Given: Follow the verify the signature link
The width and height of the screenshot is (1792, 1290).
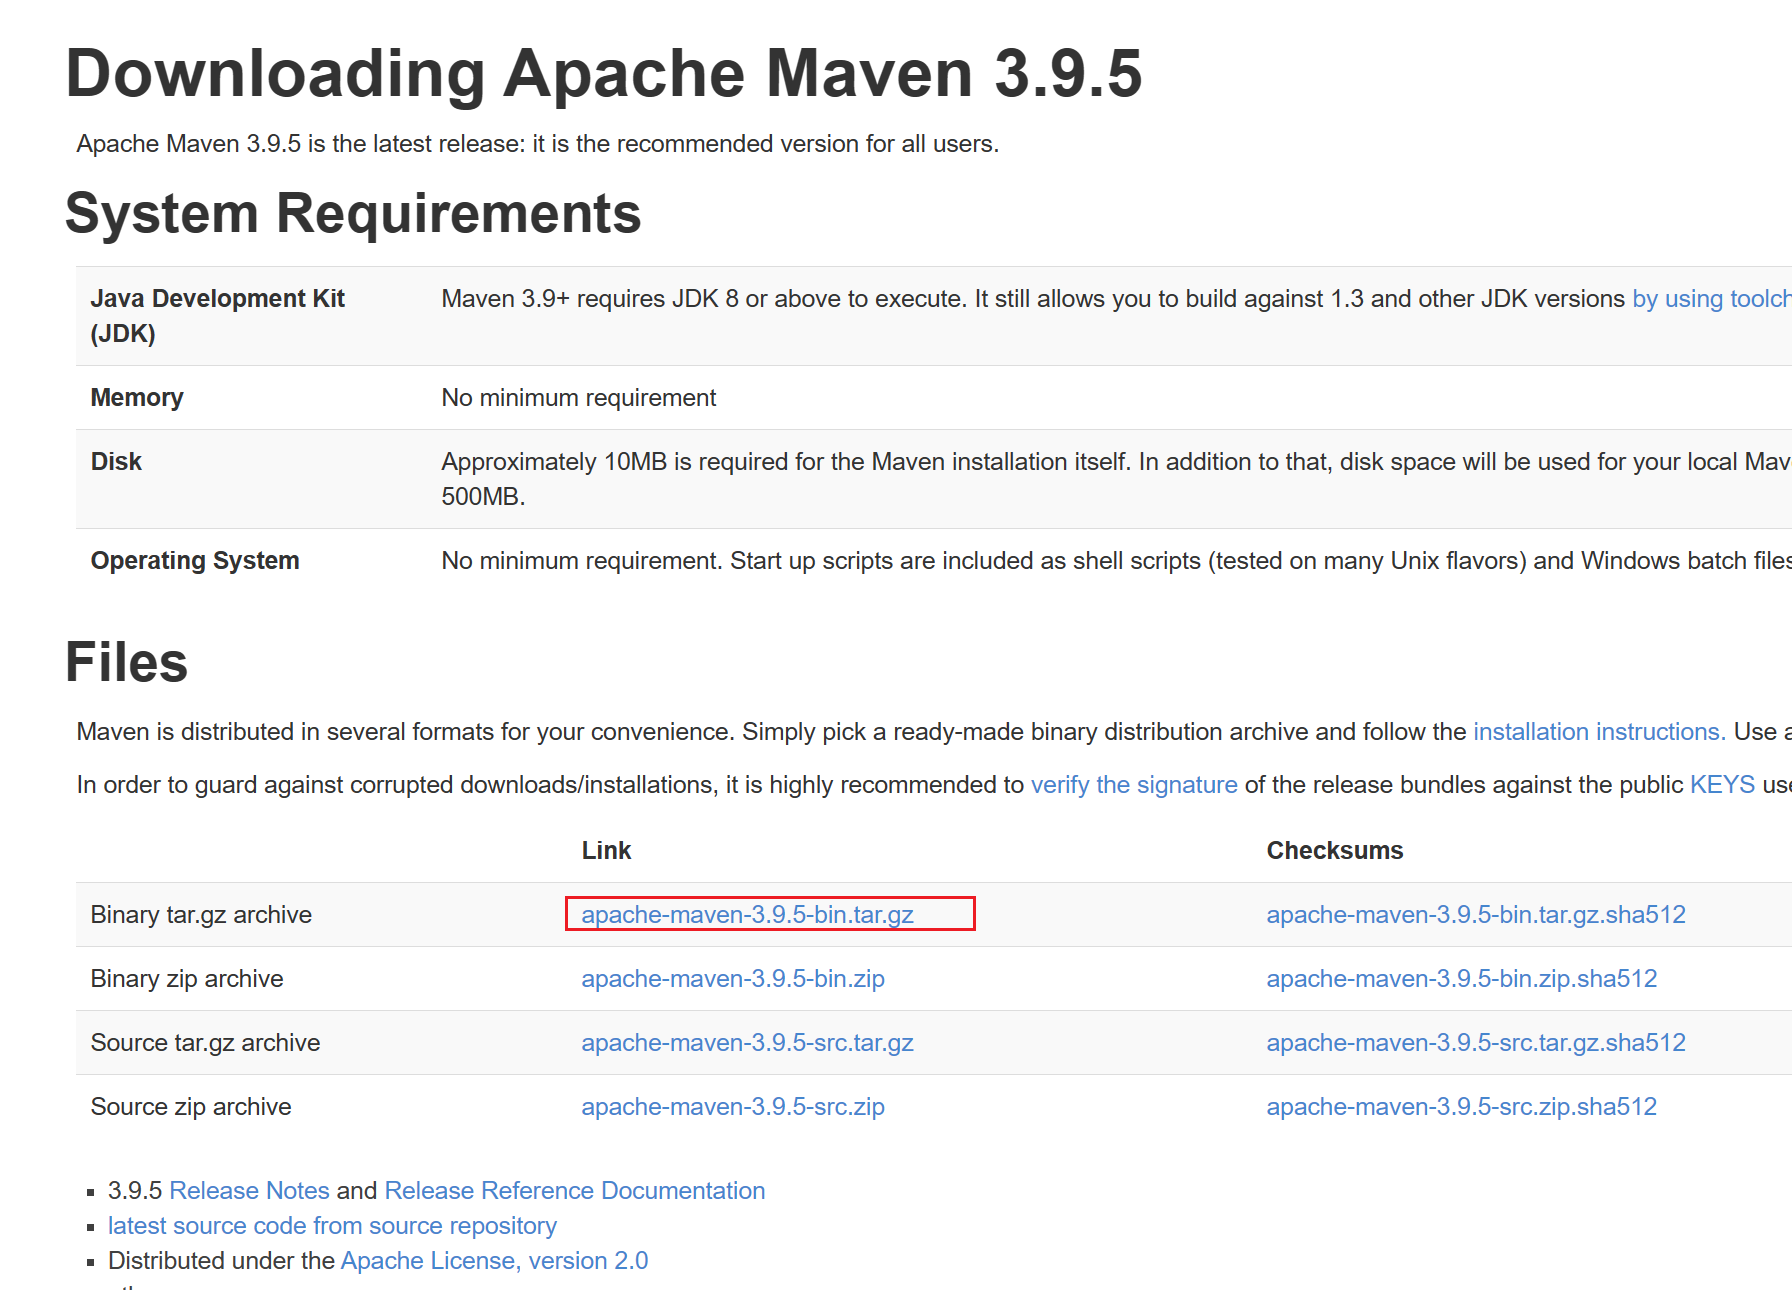Looking at the screenshot, I should click(x=1134, y=785).
